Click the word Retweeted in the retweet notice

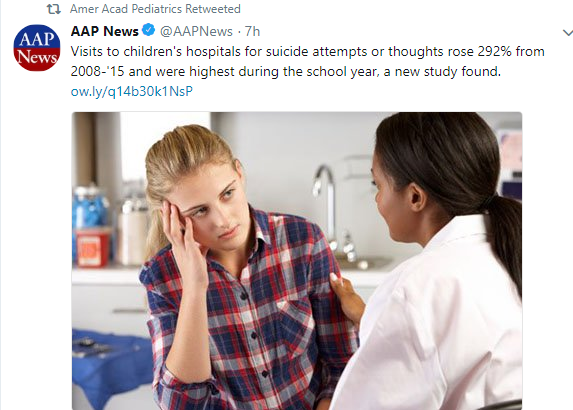213,9
